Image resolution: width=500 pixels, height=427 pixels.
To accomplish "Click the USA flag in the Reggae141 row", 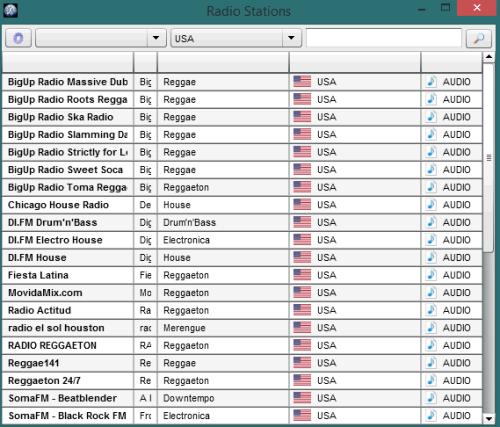I will coord(302,363).
